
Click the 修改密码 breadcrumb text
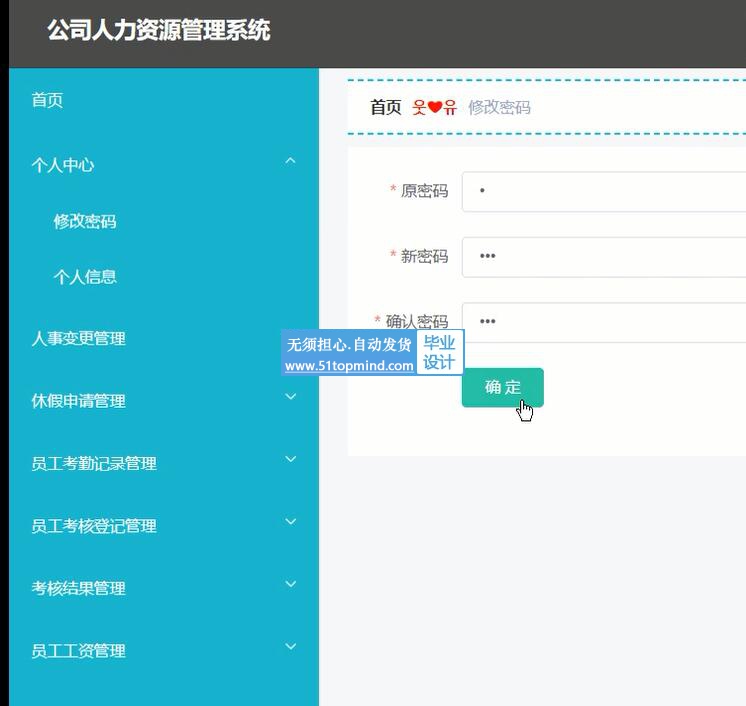click(499, 108)
